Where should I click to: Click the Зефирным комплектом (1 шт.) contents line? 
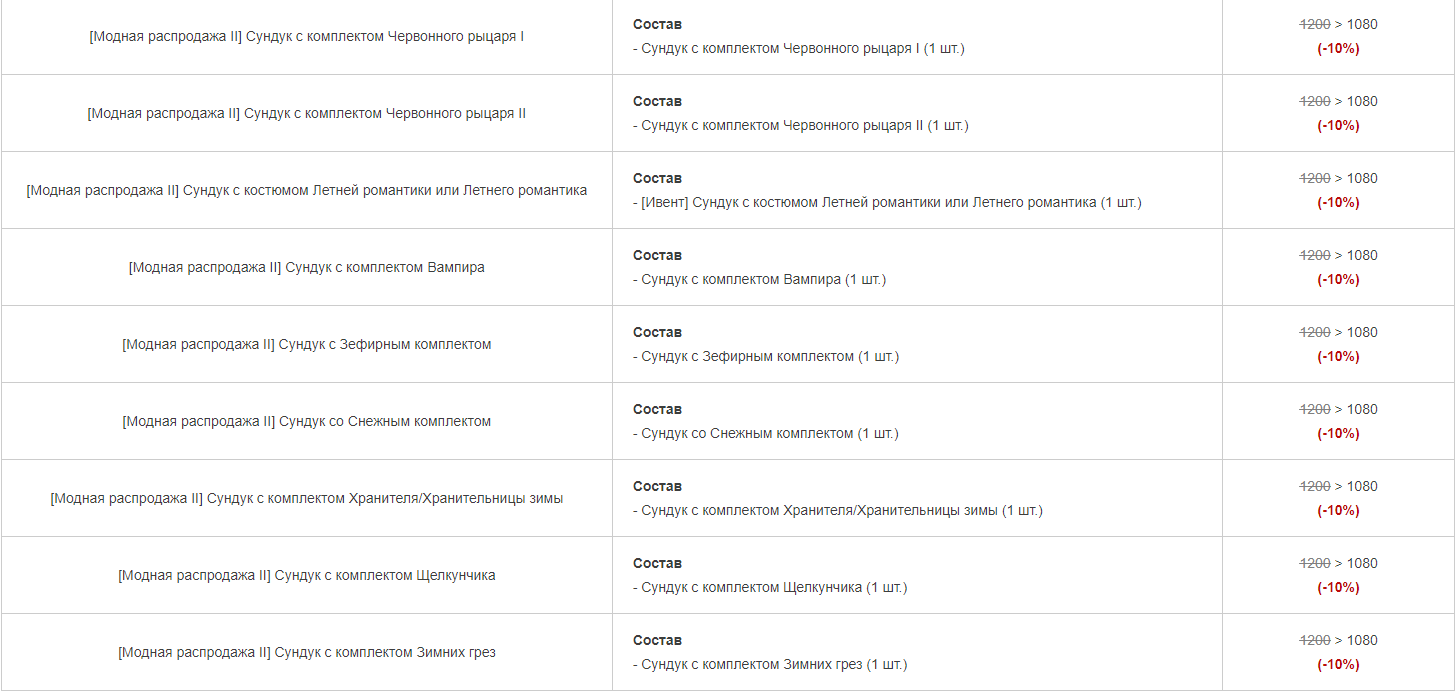coord(766,356)
